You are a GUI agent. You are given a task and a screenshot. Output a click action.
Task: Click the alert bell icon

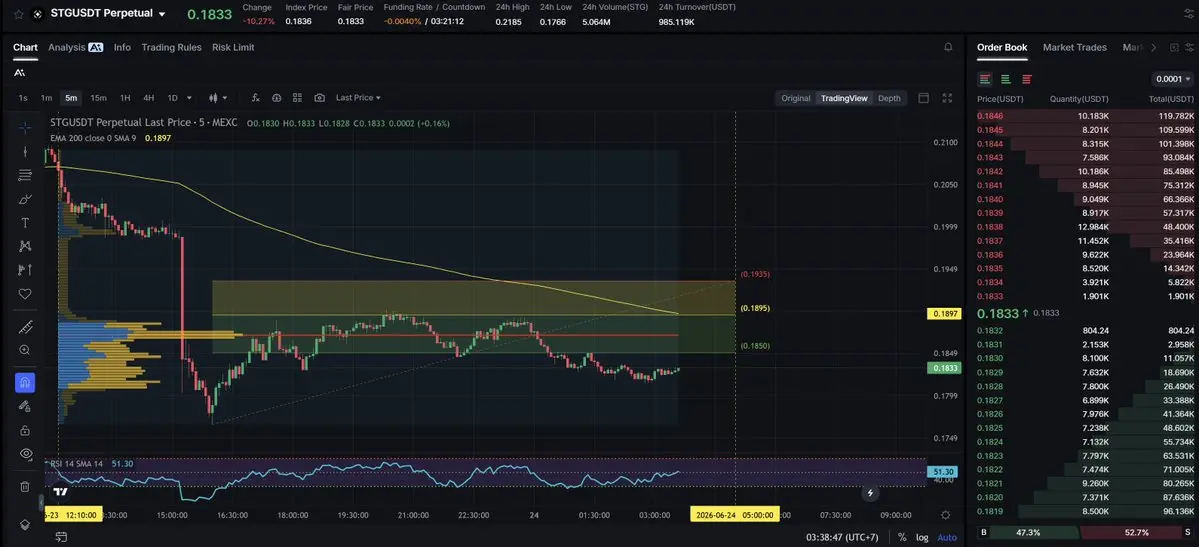(x=948, y=47)
